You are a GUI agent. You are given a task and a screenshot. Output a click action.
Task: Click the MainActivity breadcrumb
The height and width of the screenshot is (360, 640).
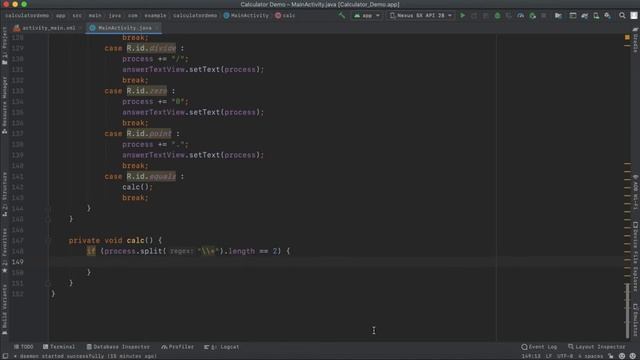pos(246,16)
